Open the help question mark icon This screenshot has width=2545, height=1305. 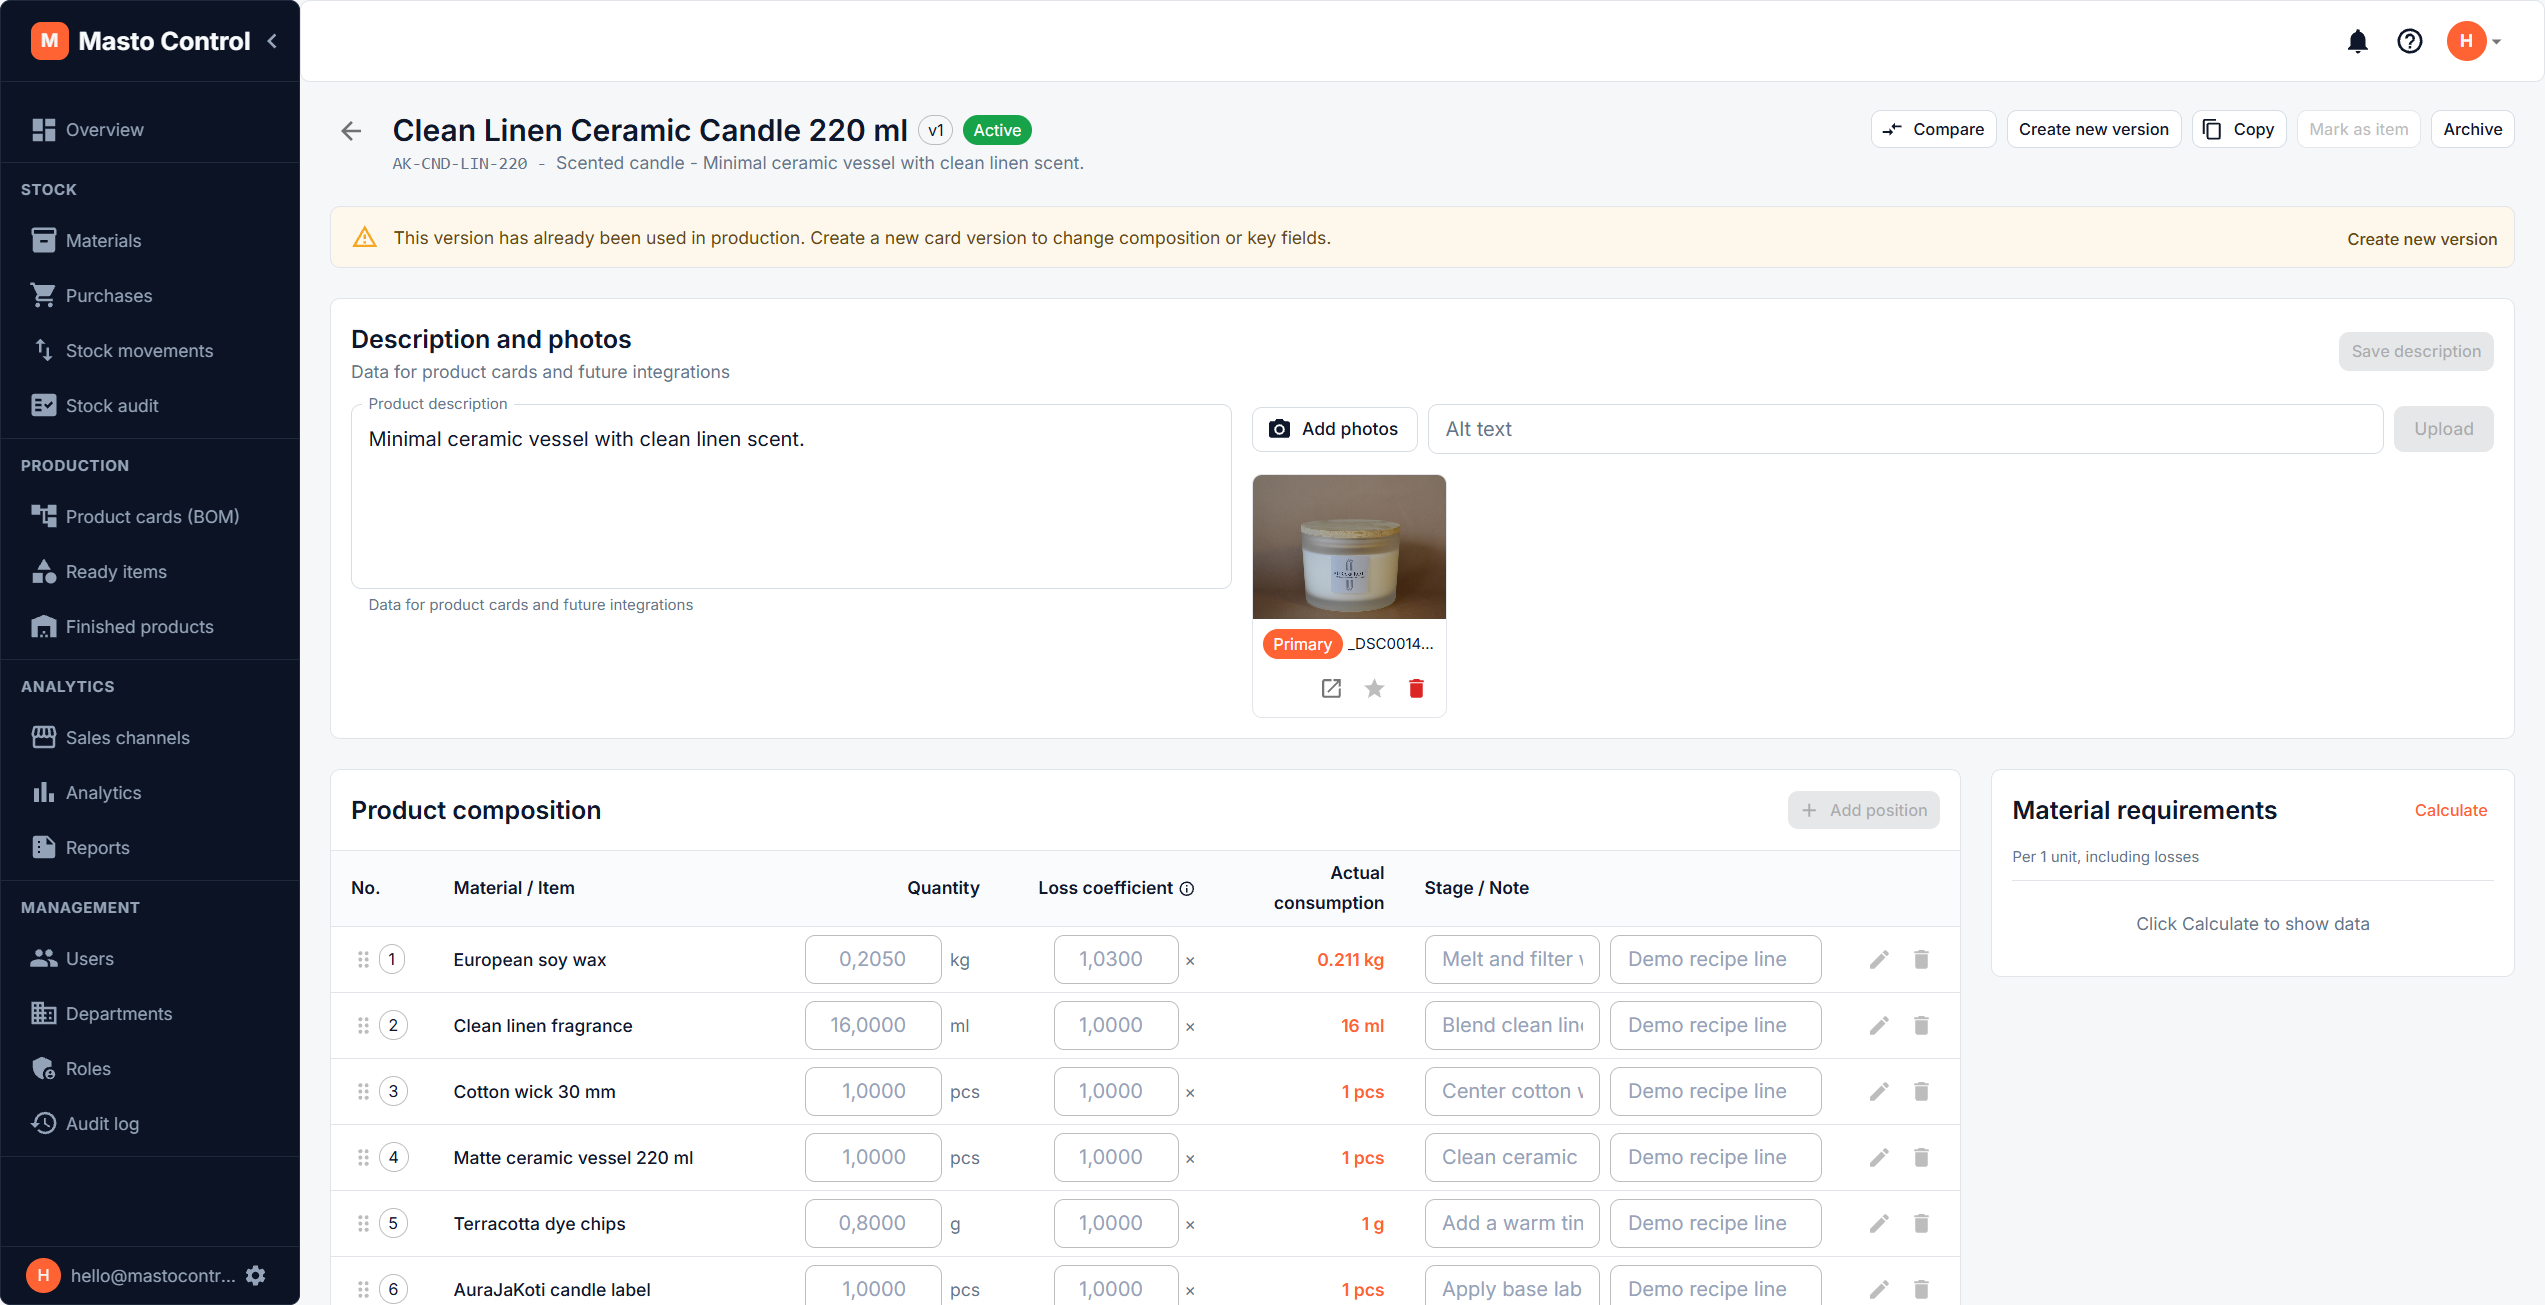(x=2409, y=41)
